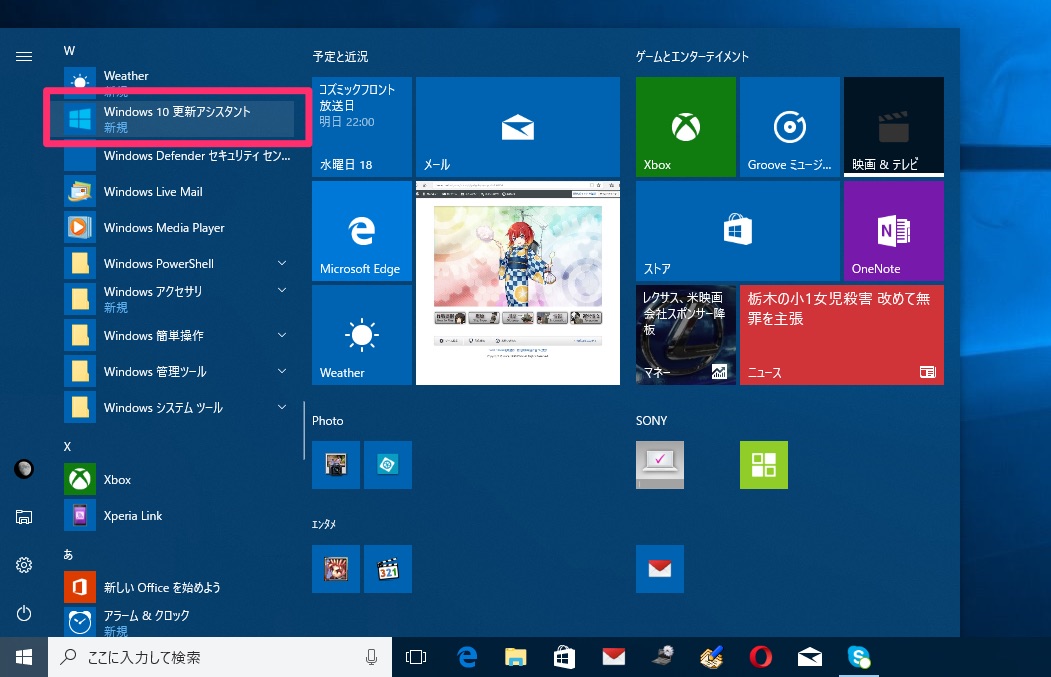Select the エンタメ group title
The width and height of the screenshot is (1051, 677).
[324, 524]
